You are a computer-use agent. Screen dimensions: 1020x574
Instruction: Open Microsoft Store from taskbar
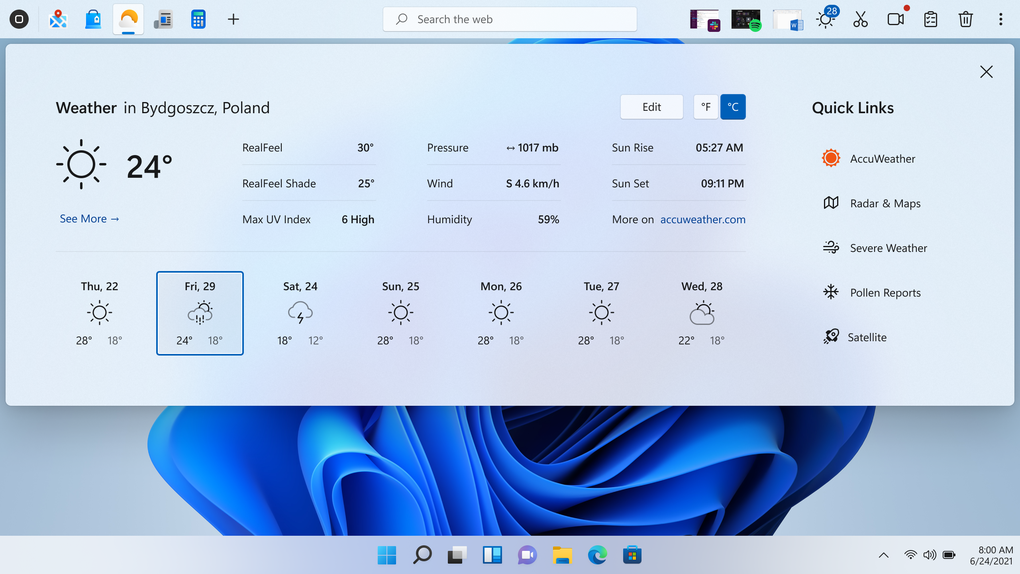[632, 555]
